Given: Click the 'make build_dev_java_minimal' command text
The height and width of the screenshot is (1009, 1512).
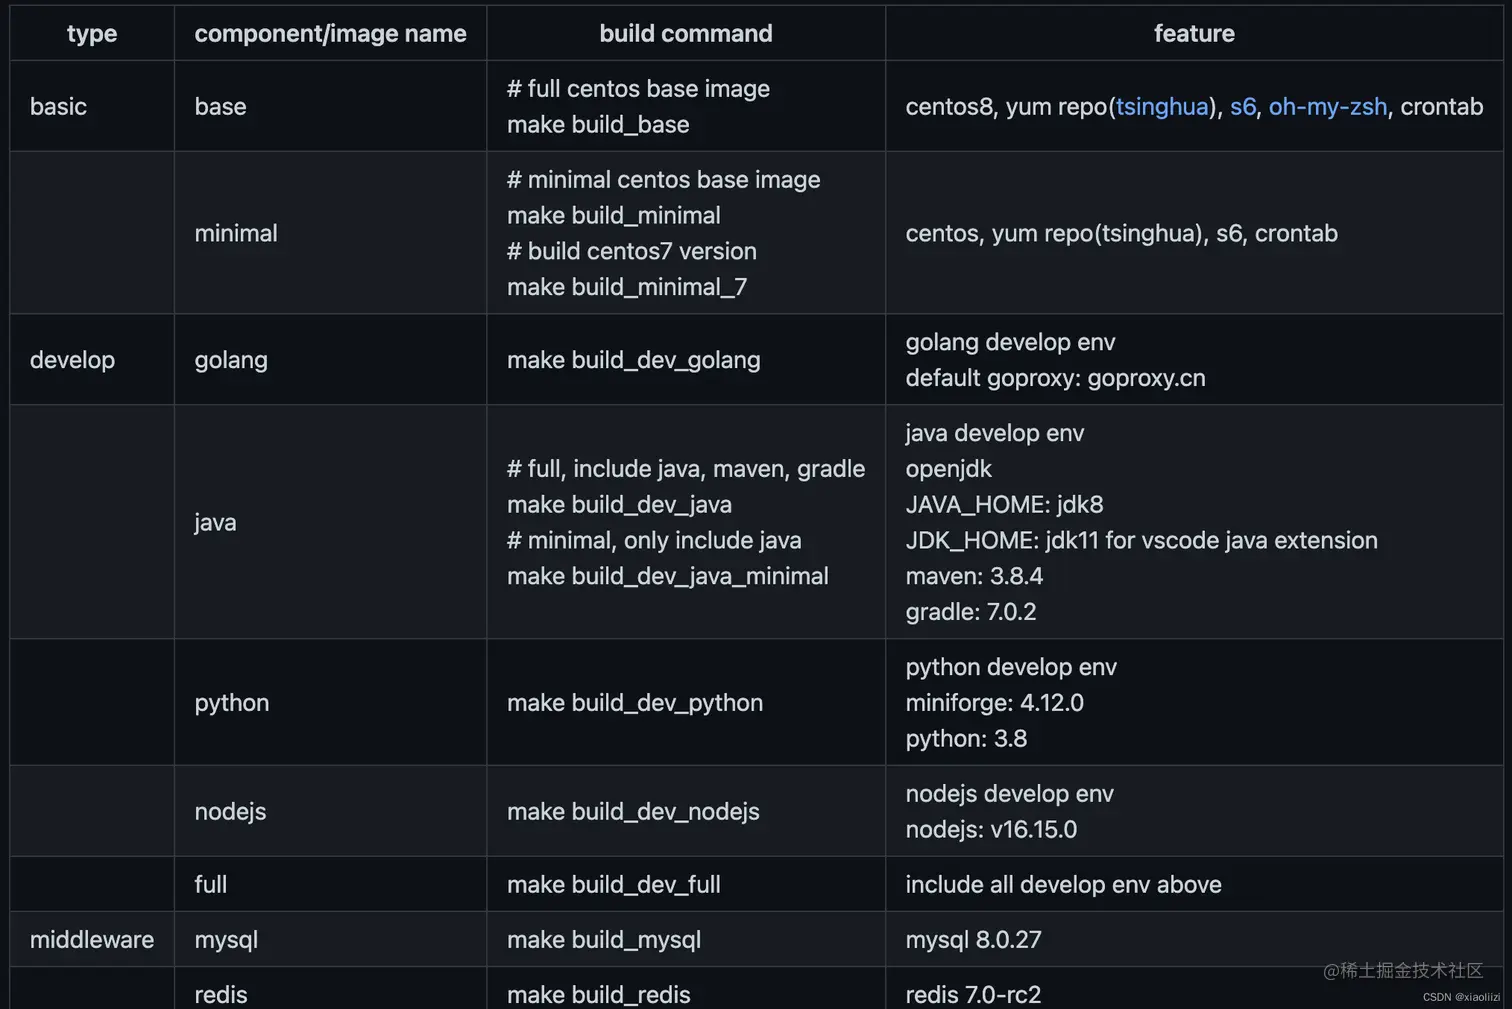Looking at the screenshot, I should pos(668,576).
